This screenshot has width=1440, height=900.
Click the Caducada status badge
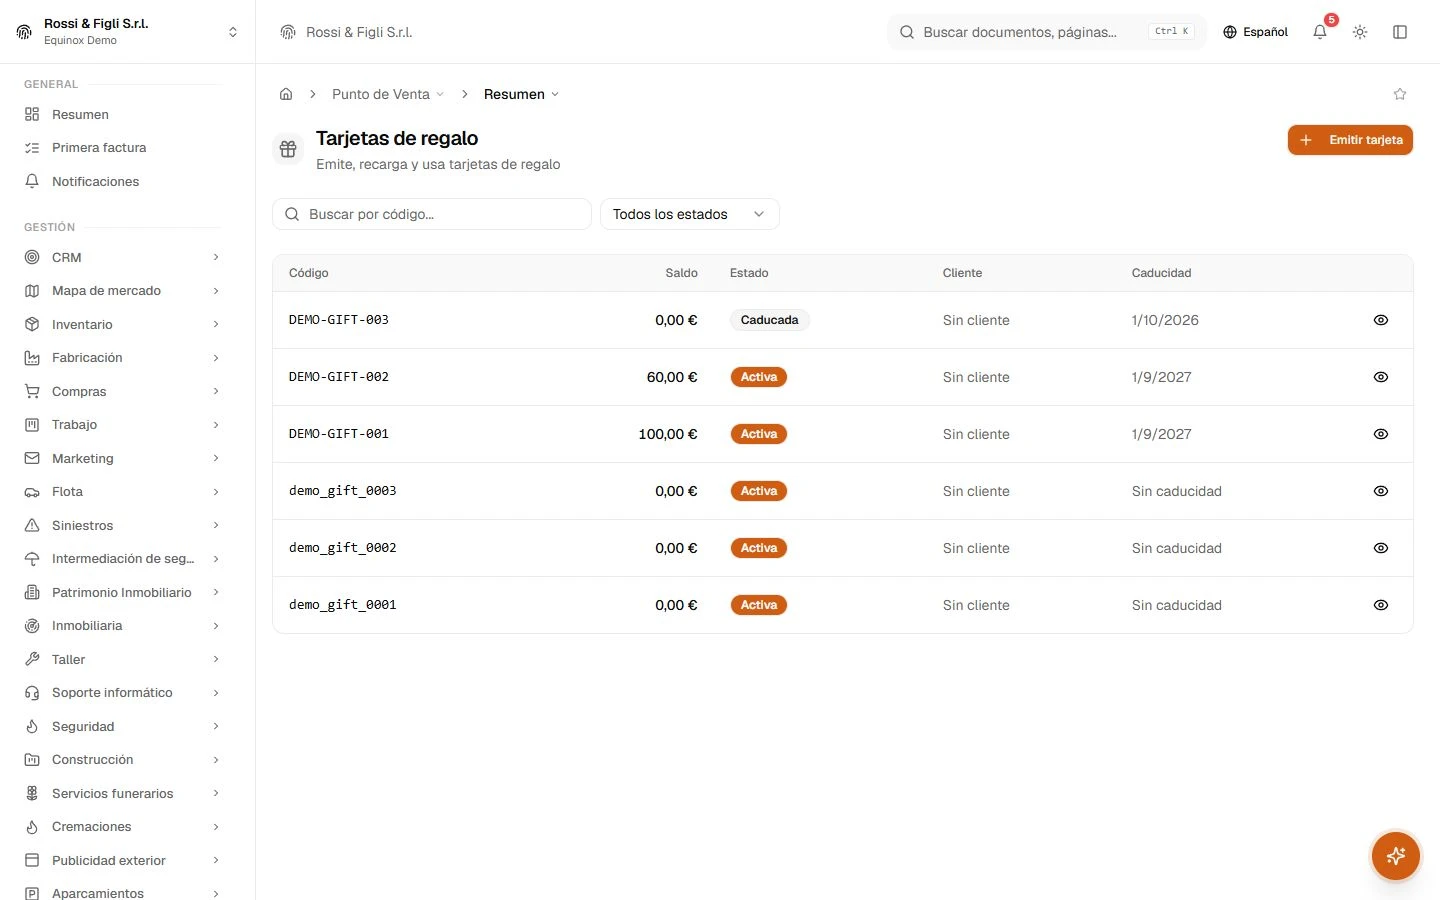click(769, 320)
